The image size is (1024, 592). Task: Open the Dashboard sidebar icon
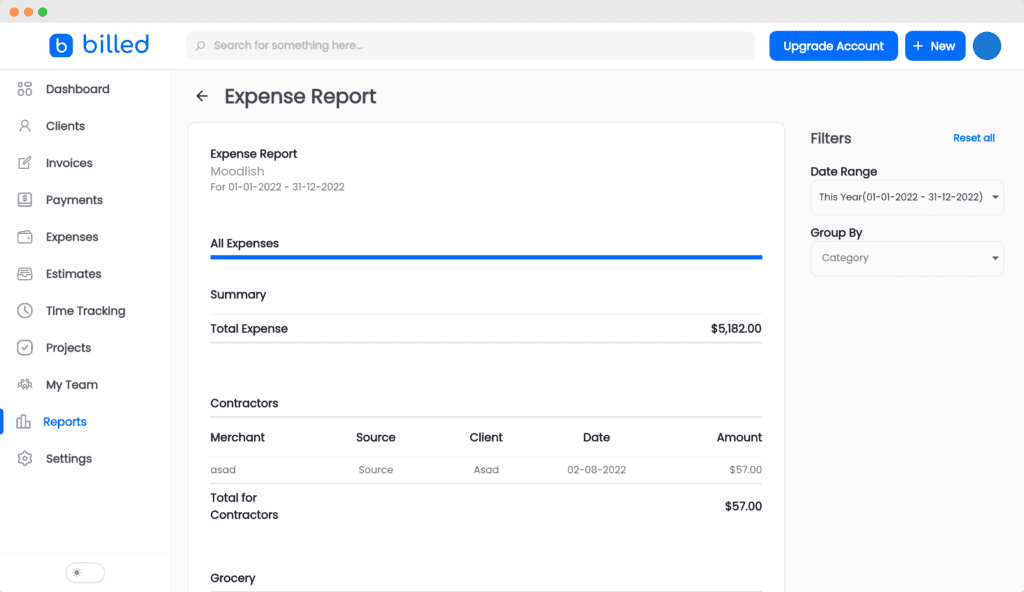click(24, 88)
